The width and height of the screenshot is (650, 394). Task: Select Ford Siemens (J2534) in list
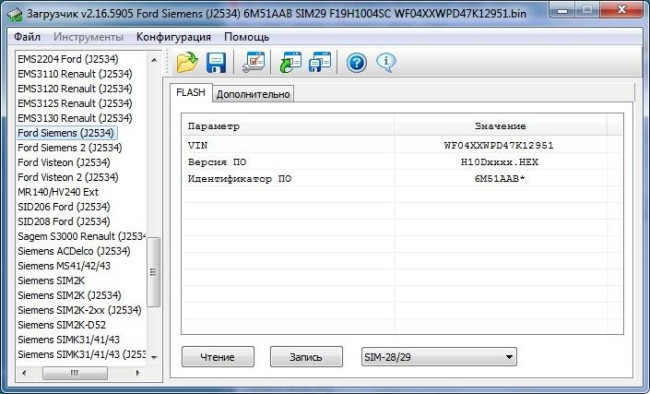[66, 133]
